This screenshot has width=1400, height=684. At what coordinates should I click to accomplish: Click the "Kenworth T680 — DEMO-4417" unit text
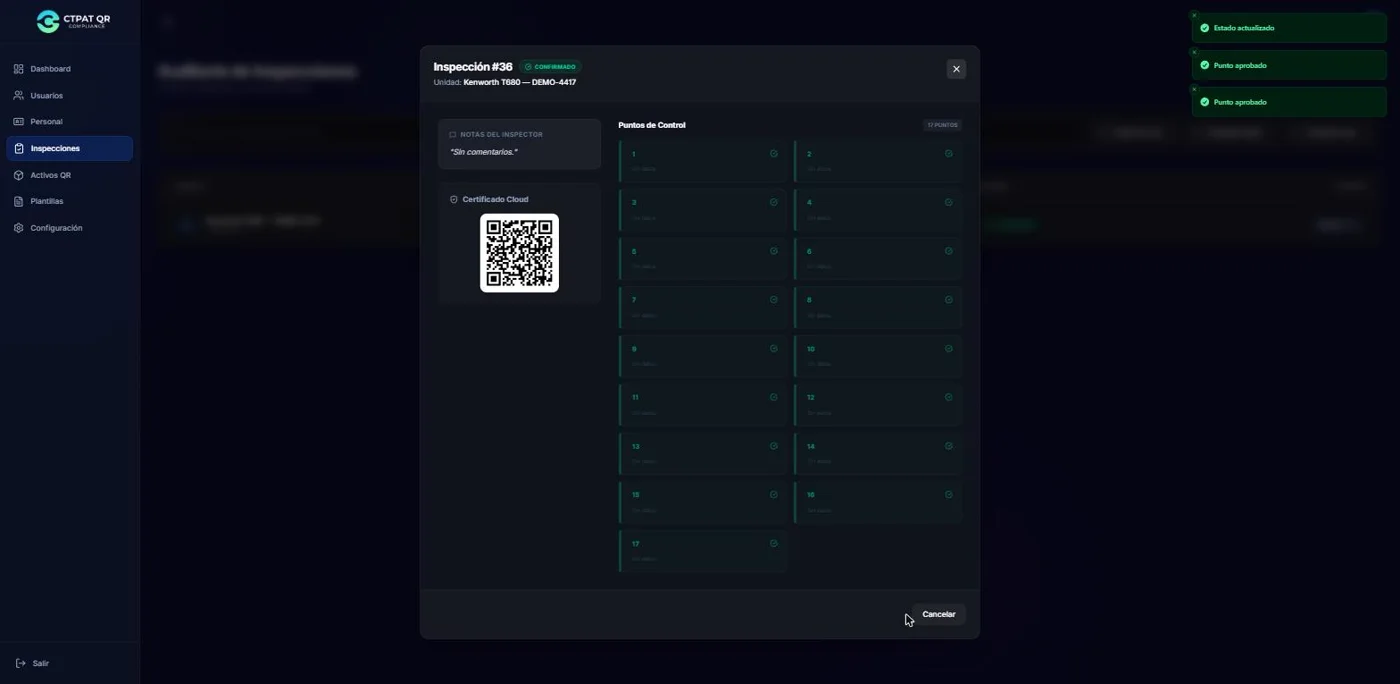tap(520, 82)
